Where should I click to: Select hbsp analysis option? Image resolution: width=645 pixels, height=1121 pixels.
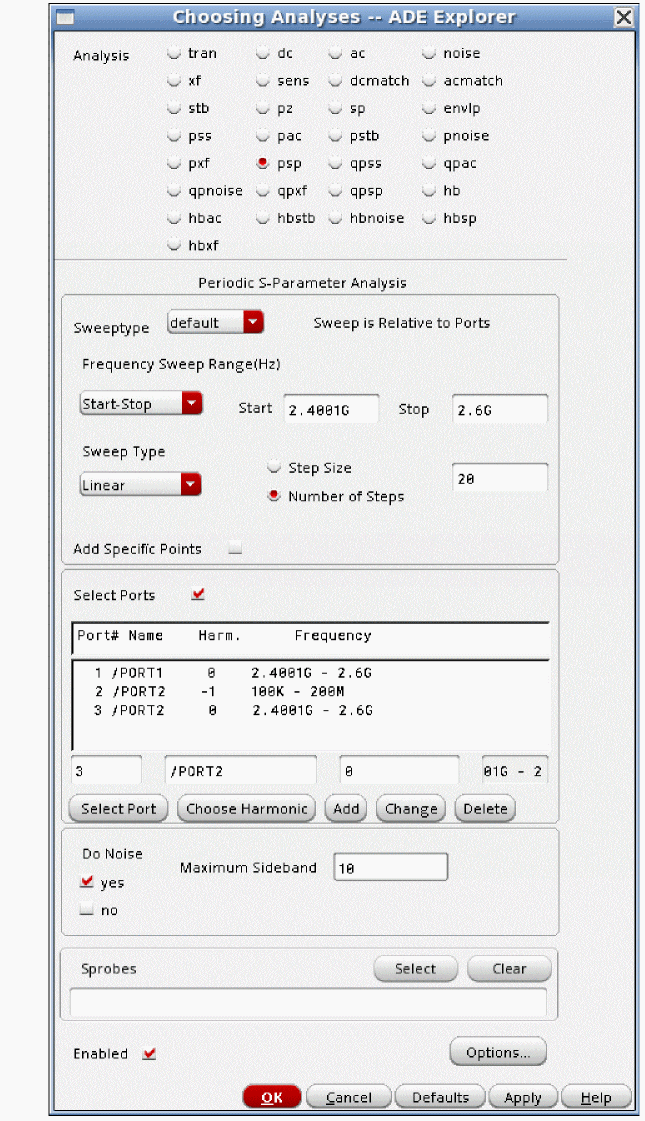point(429,218)
